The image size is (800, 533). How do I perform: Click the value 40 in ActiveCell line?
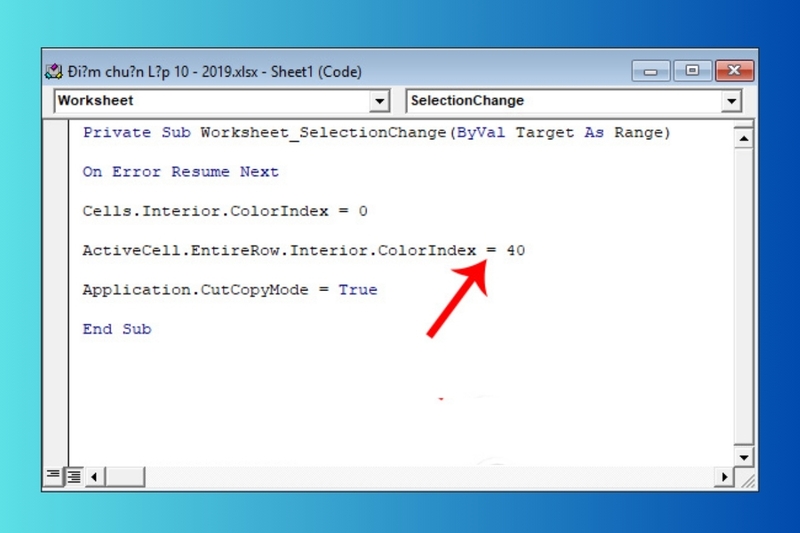point(516,250)
